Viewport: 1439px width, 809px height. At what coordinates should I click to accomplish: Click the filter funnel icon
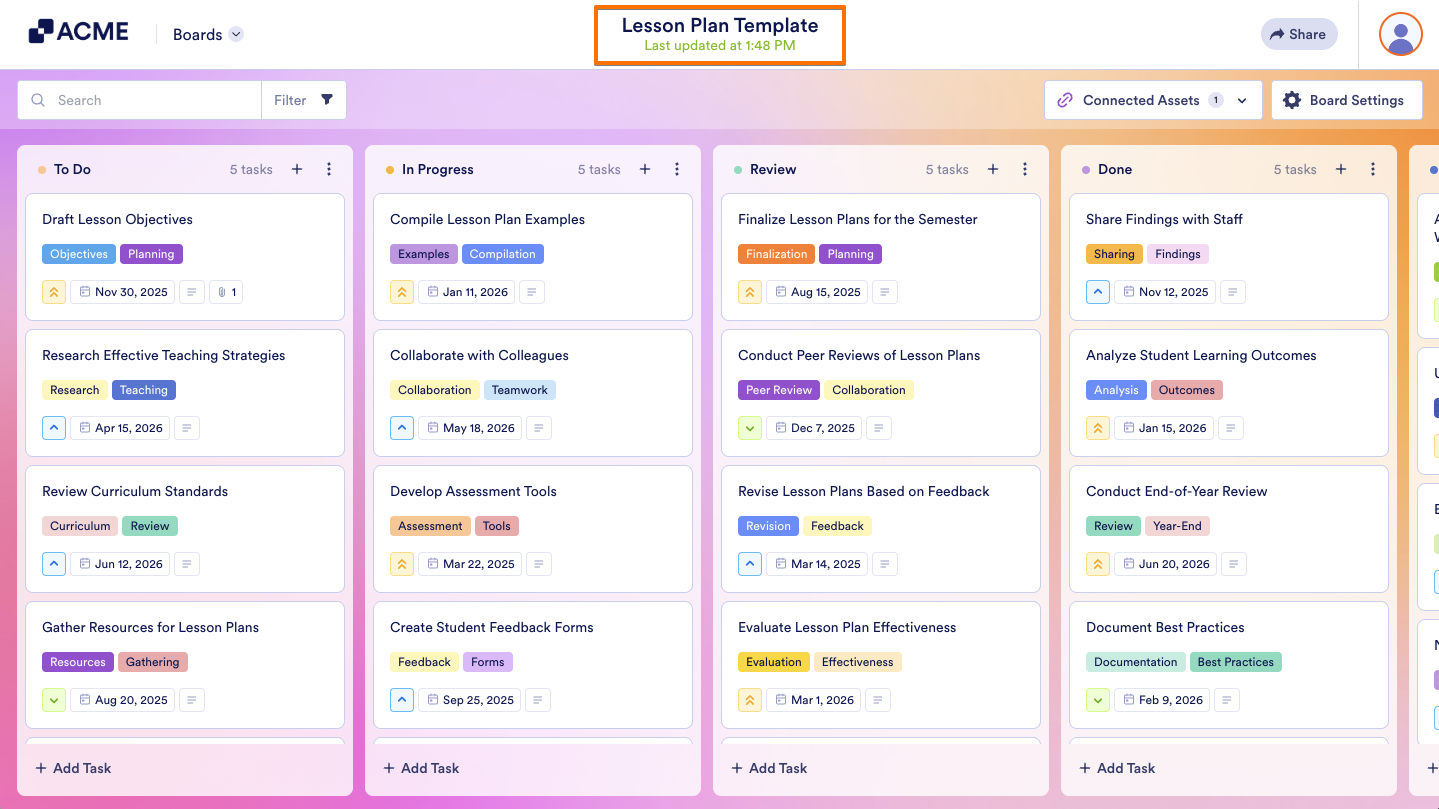point(327,100)
